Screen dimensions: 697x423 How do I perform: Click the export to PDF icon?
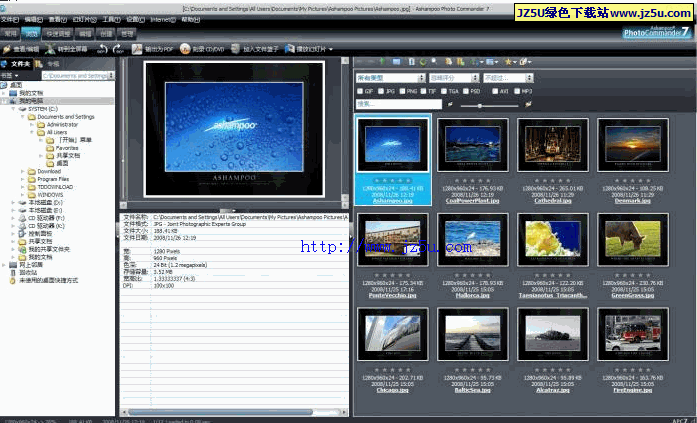137,49
